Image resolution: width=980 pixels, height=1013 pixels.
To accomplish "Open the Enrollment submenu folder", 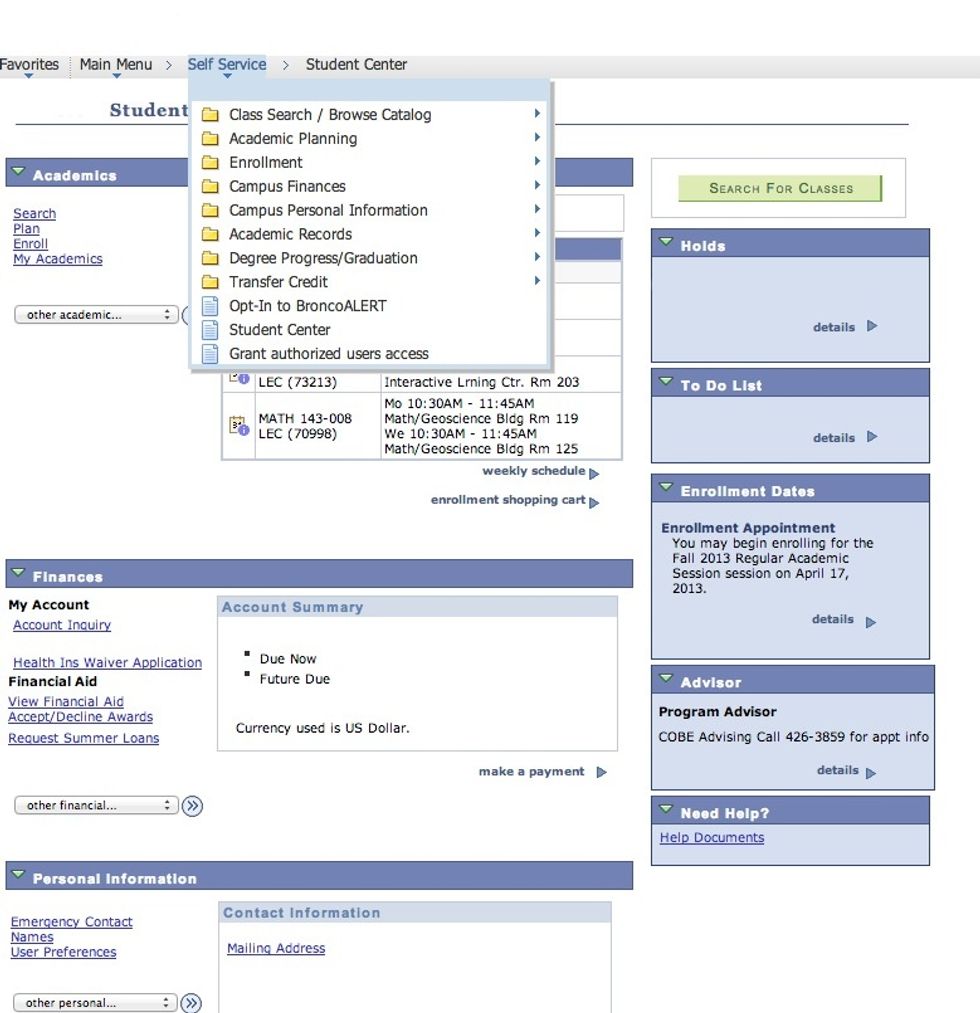I will pos(266,162).
